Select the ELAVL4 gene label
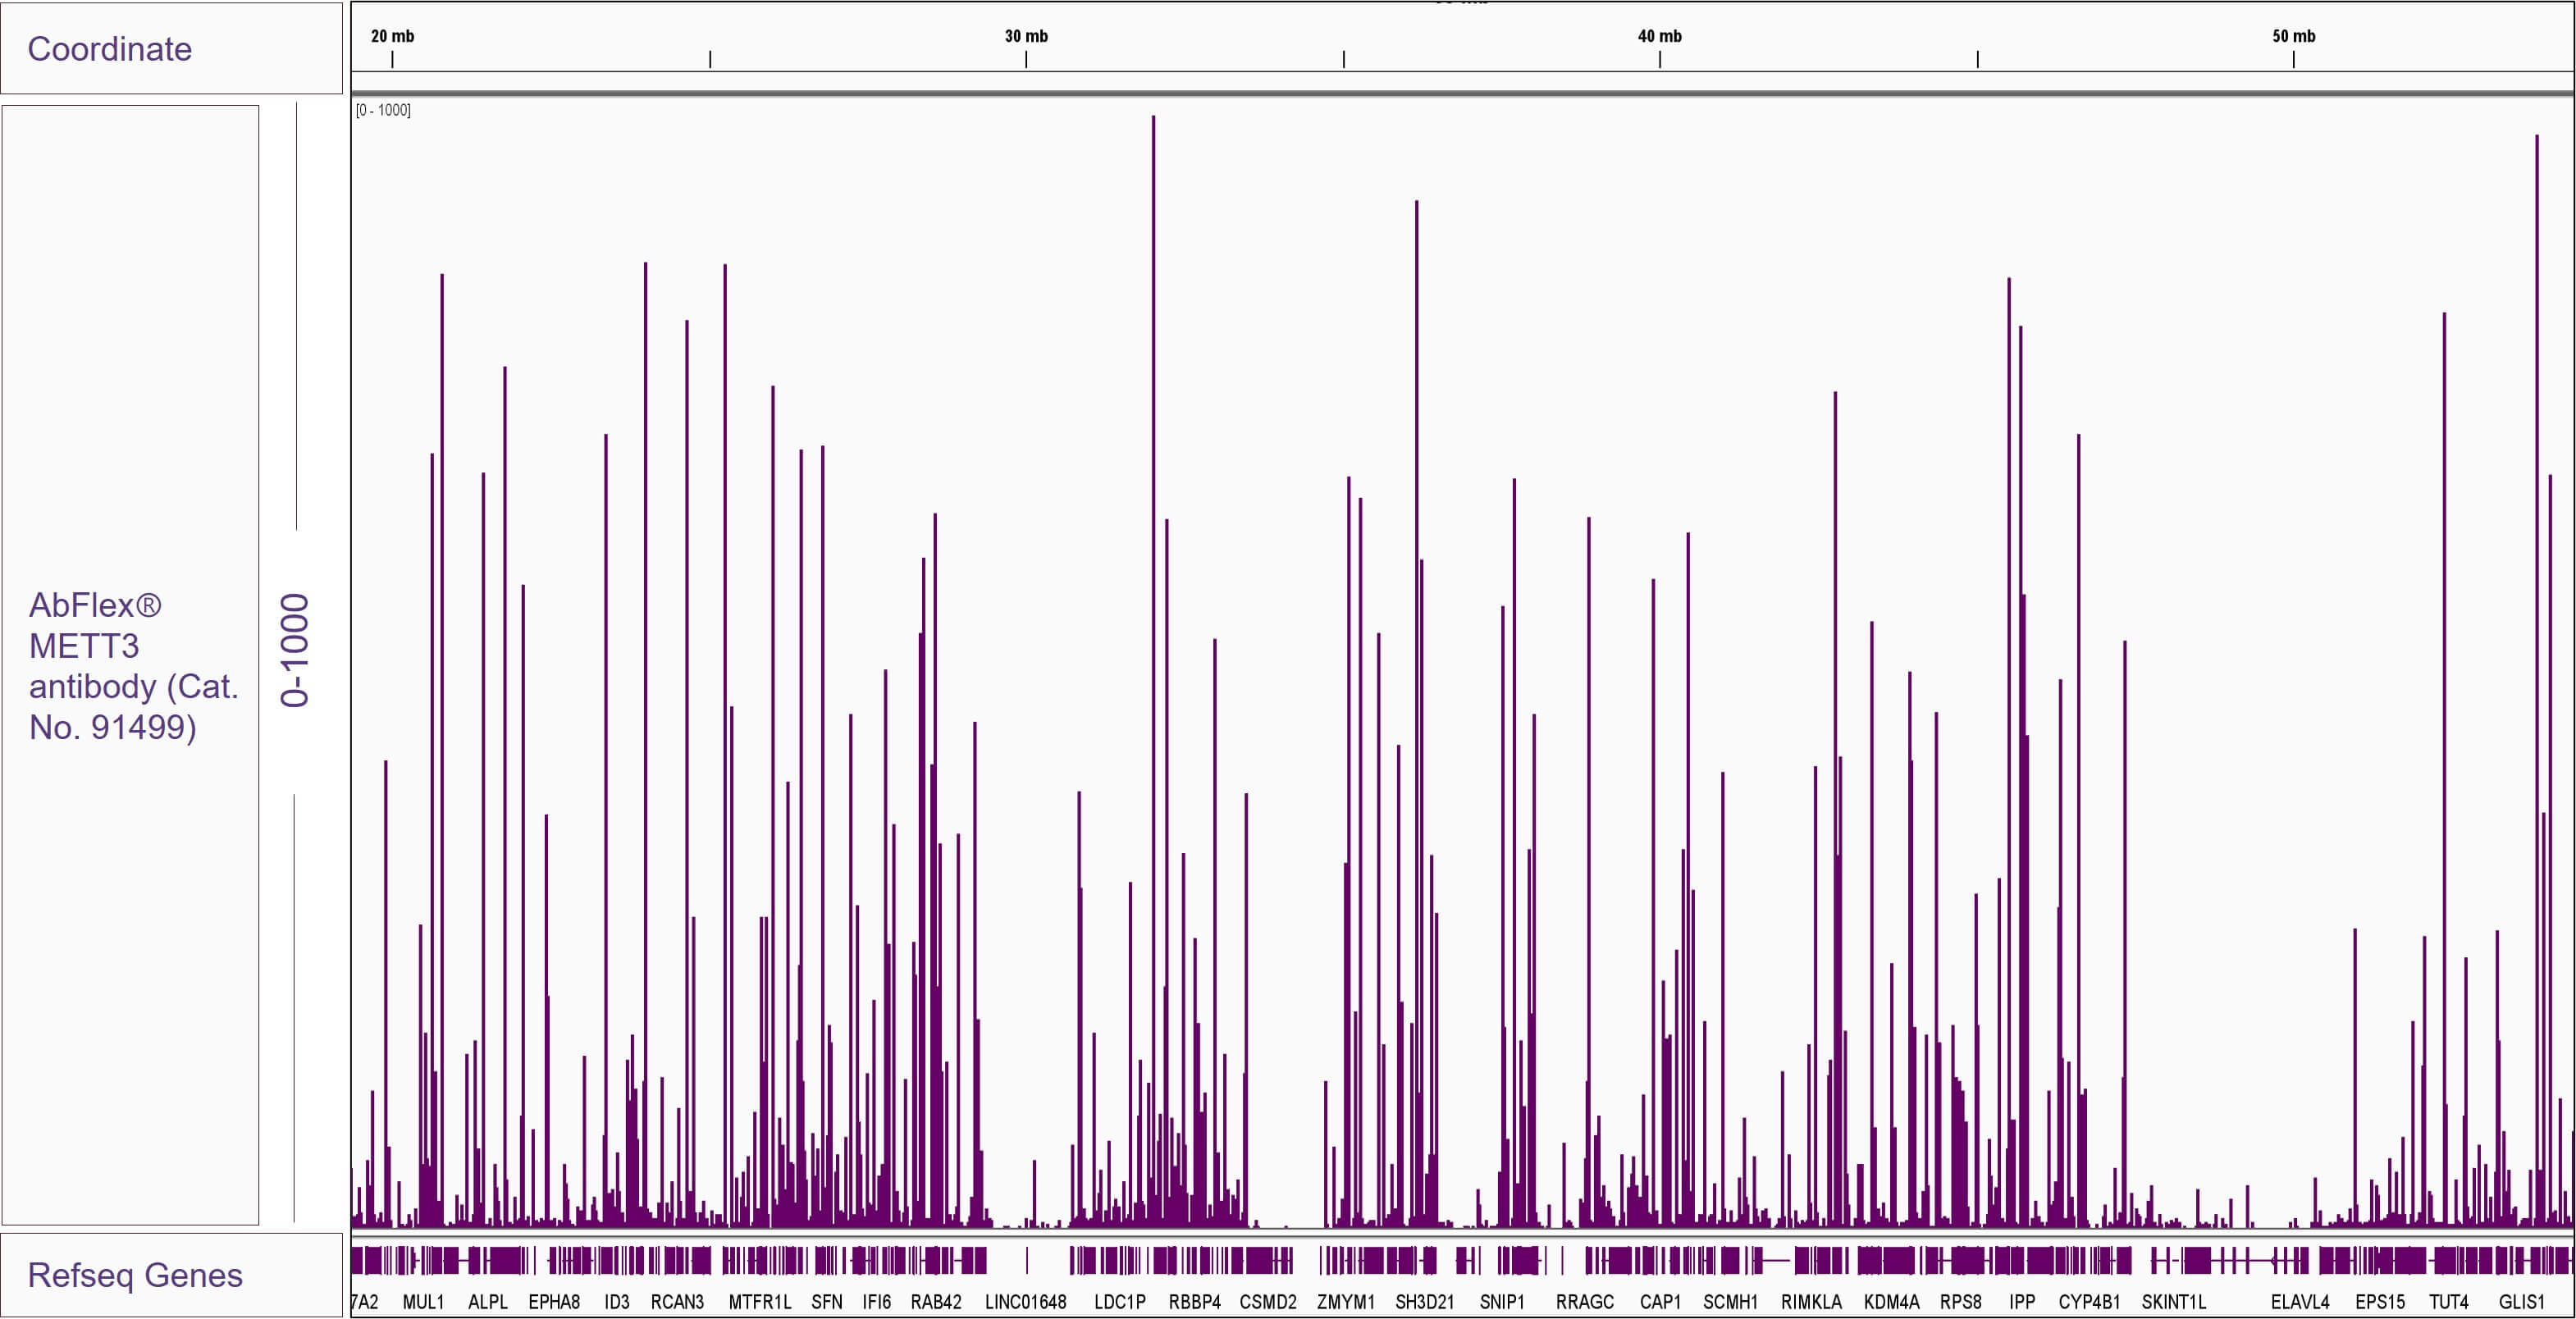Screen dimensions: 2576x1319 click(x=2300, y=1302)
